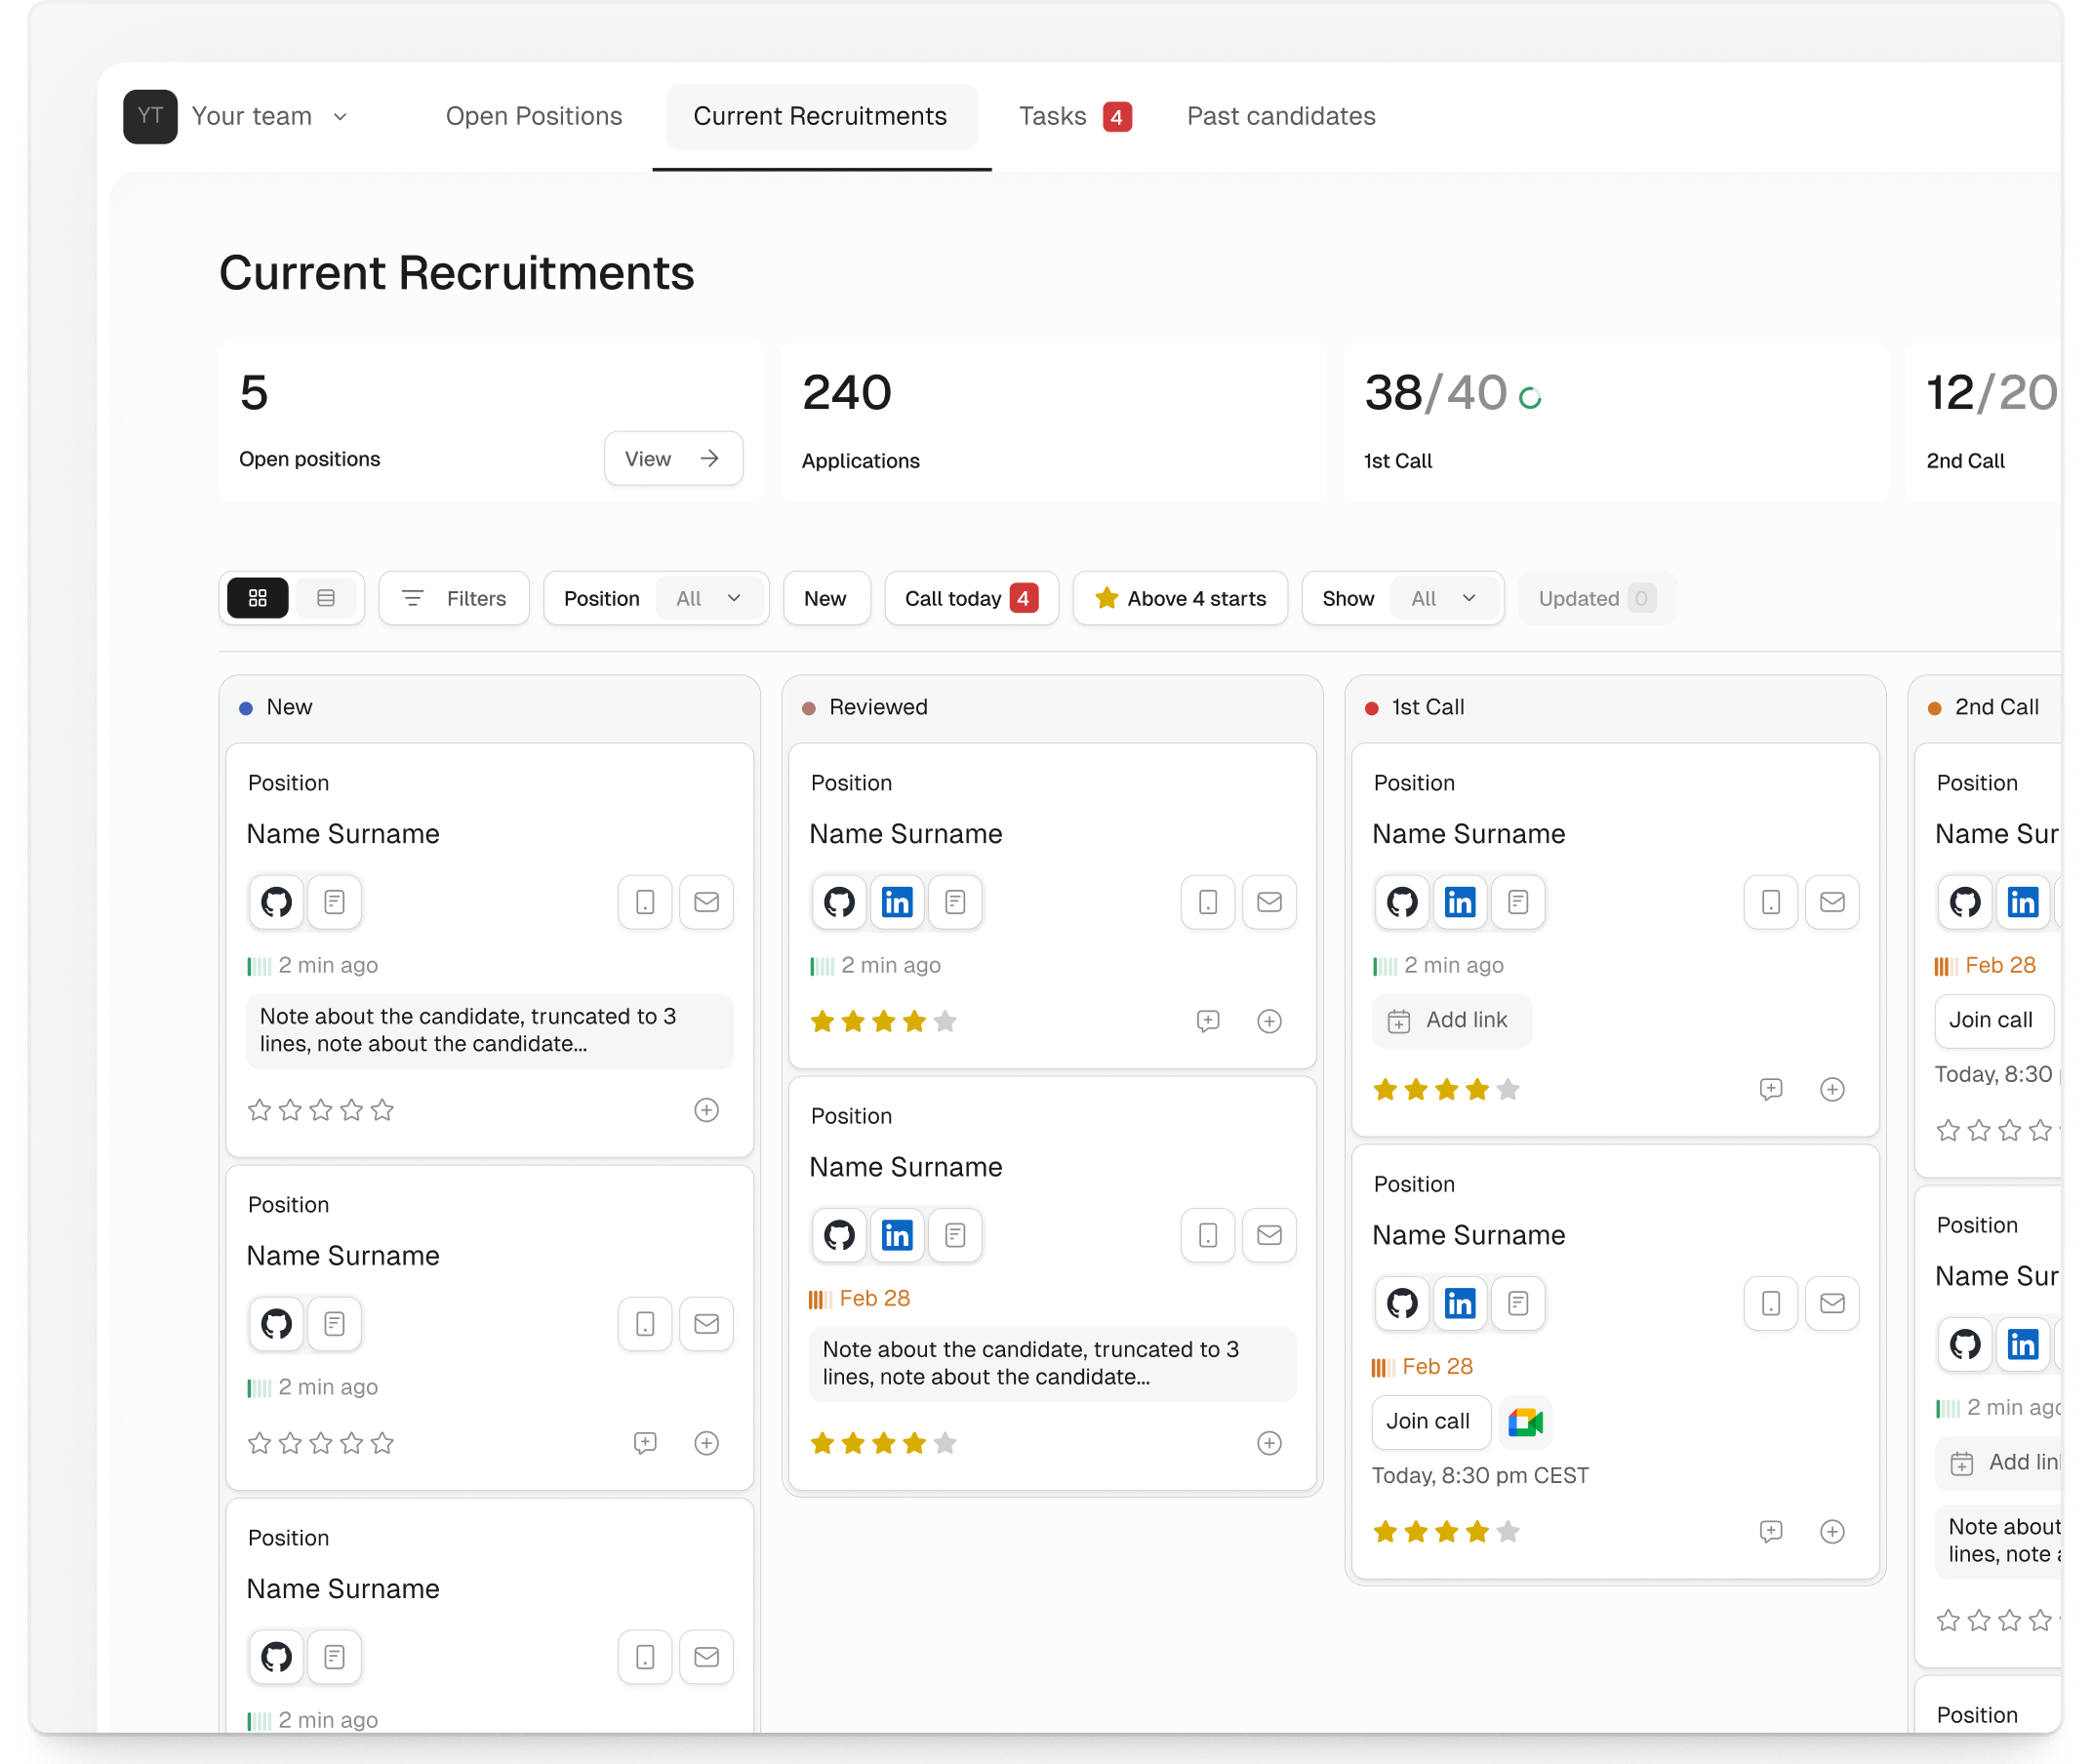Viewport: 2092px width, 1764px height.
Task: Open the 240 Applications stat card
Action: point(1053,422)
